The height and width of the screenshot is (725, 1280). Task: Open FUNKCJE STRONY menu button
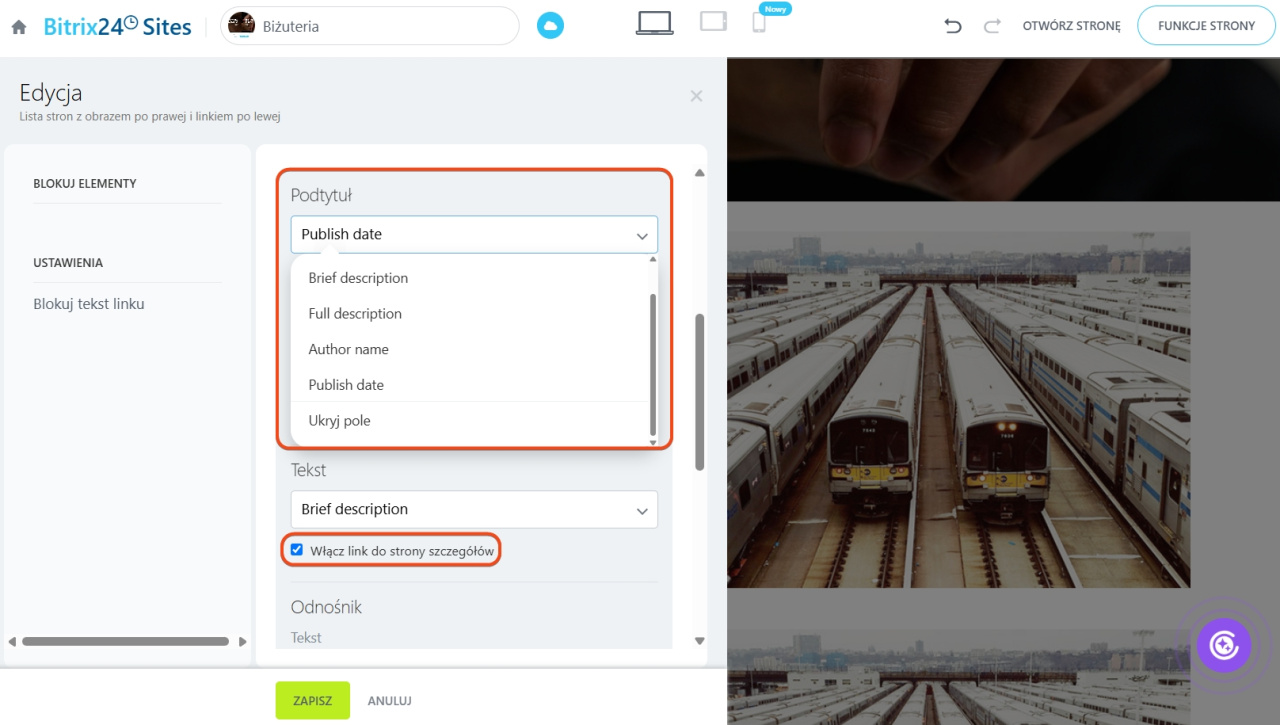coord(1206,26)
